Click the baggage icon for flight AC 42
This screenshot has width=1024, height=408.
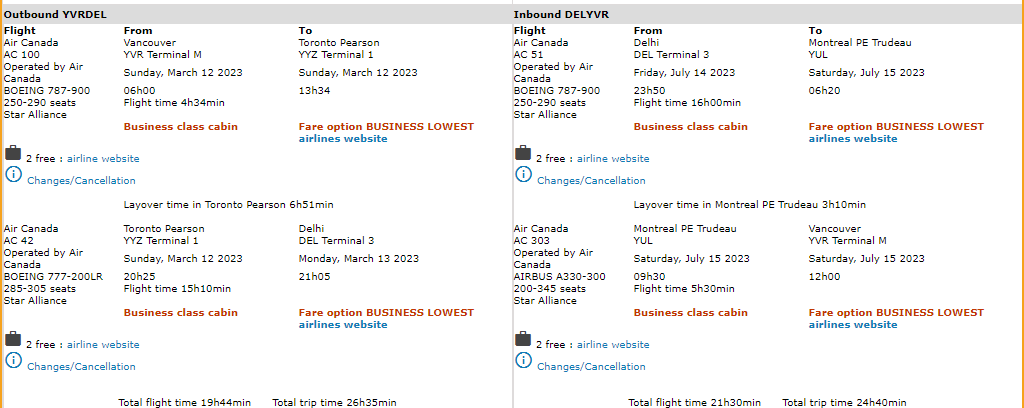[13, 339]
